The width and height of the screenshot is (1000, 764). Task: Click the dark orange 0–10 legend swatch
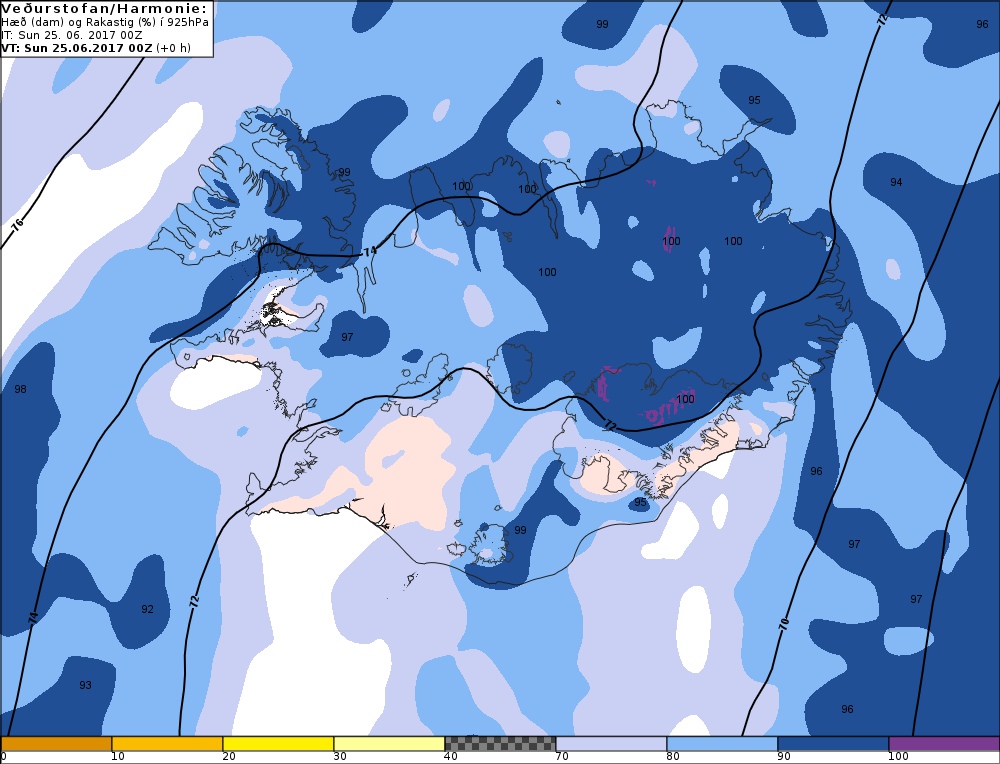click(56, 744)
